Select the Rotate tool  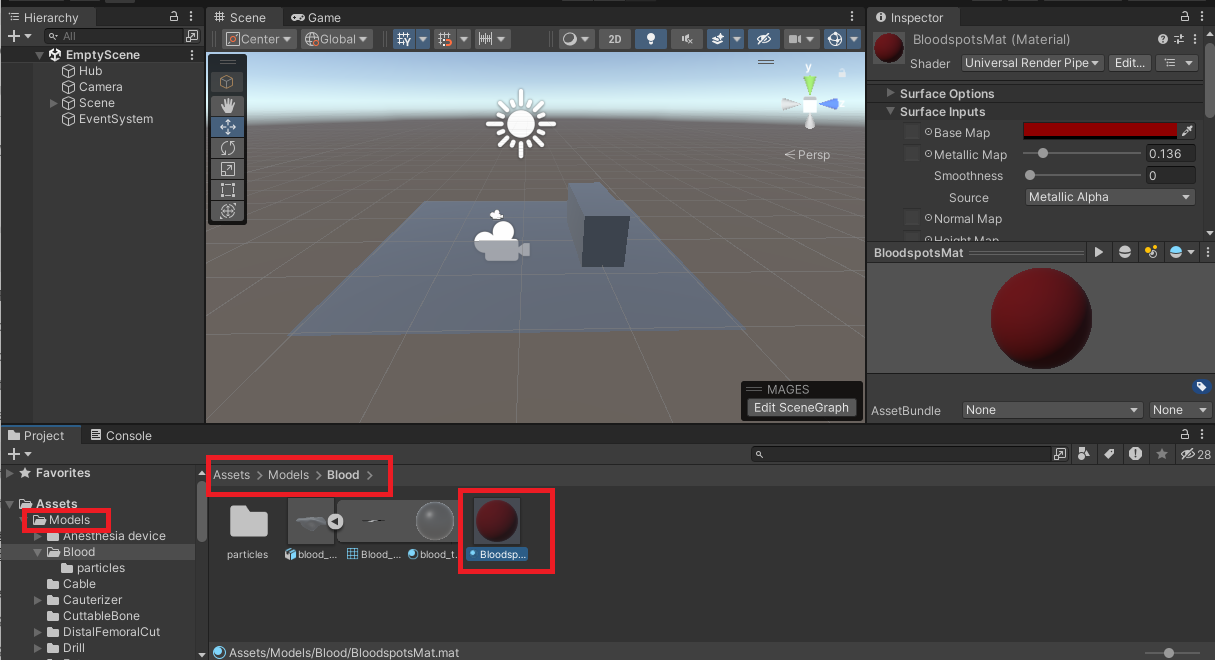click(x=227, y=148)
